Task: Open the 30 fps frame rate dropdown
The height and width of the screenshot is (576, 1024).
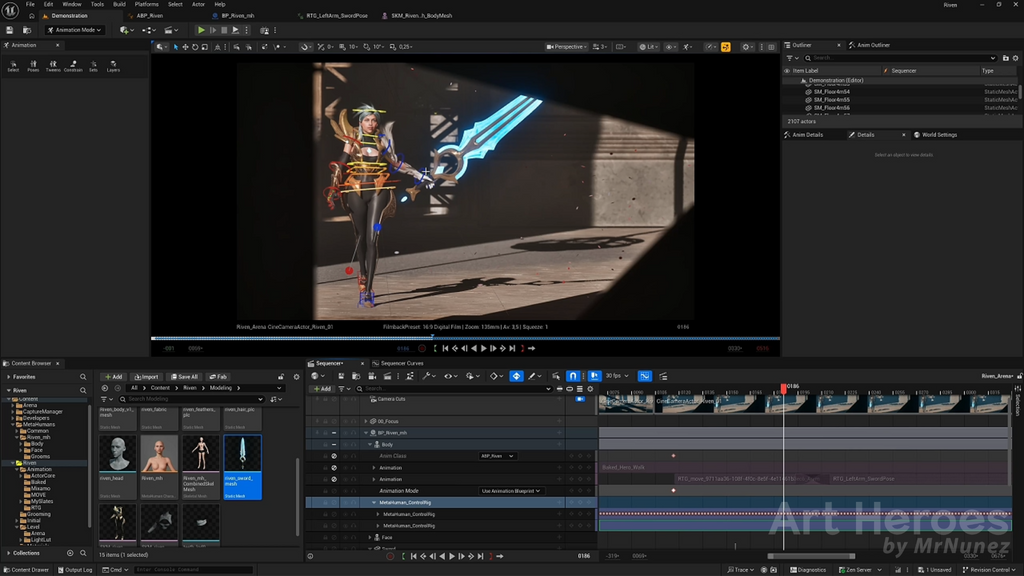Action: [x=616, y=376]
